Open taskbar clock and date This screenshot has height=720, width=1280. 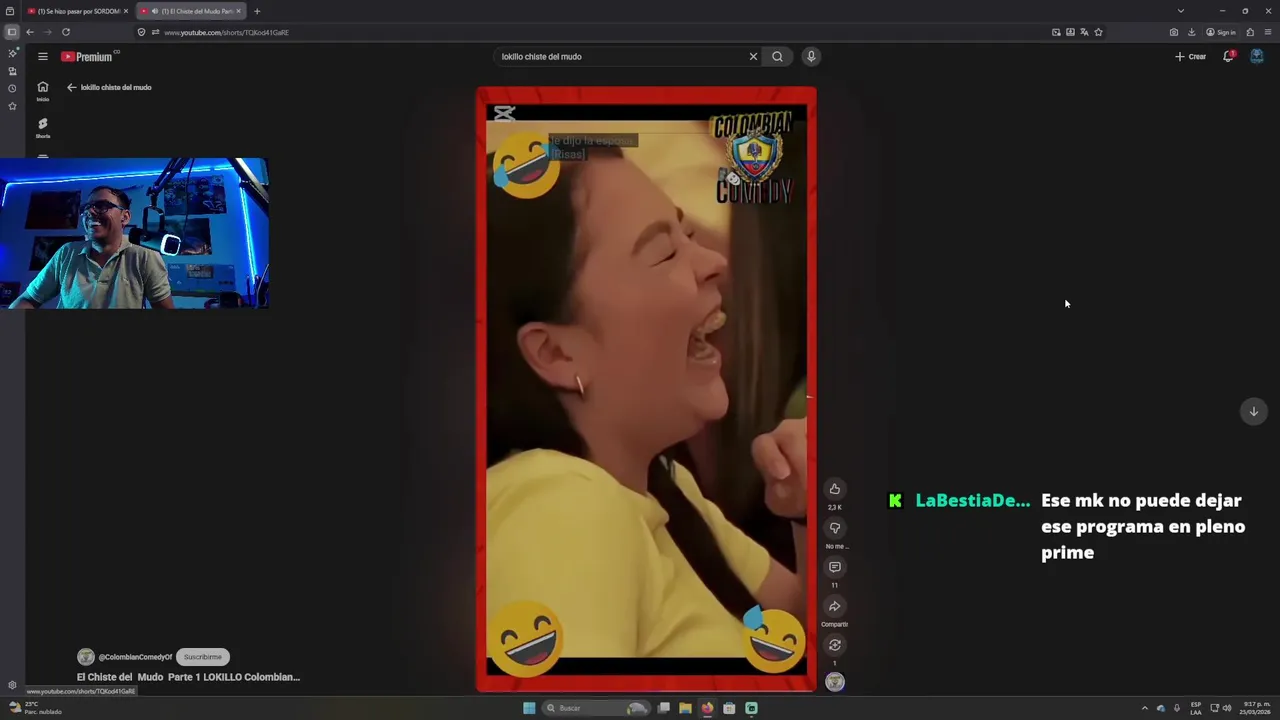[x=1255, y=708]
